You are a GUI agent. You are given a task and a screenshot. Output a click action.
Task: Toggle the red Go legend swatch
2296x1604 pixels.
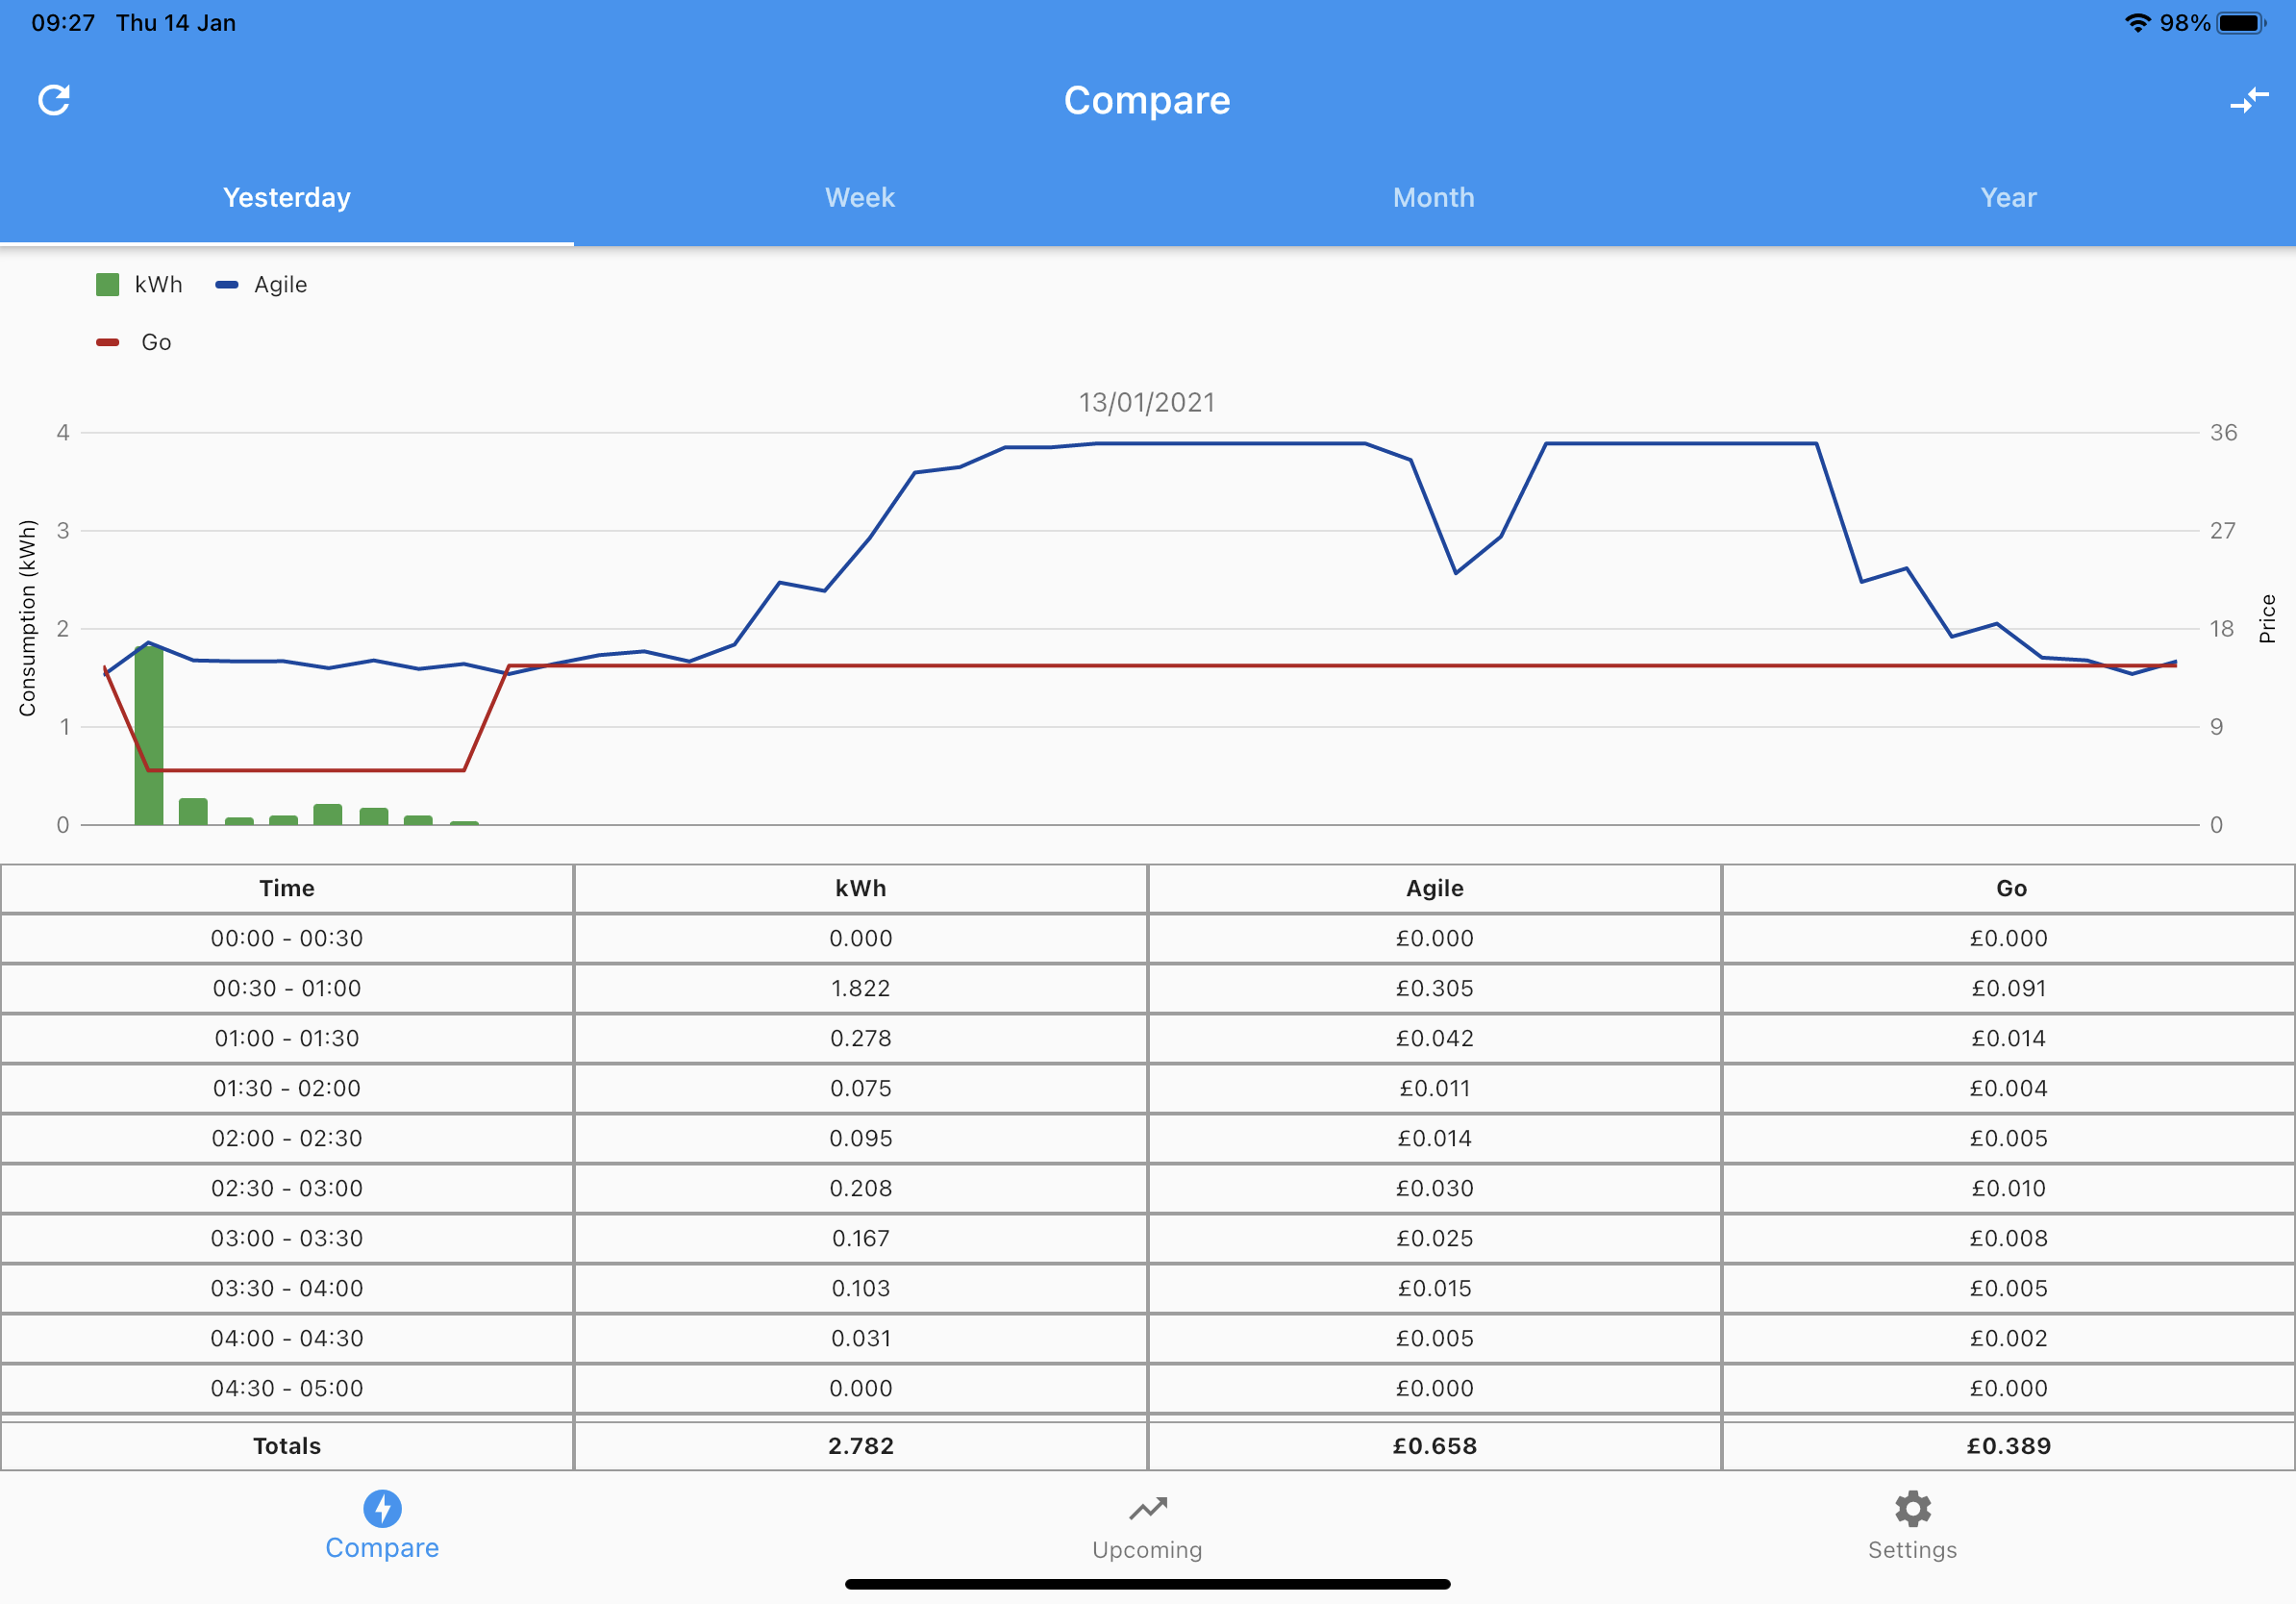[107, 342]
